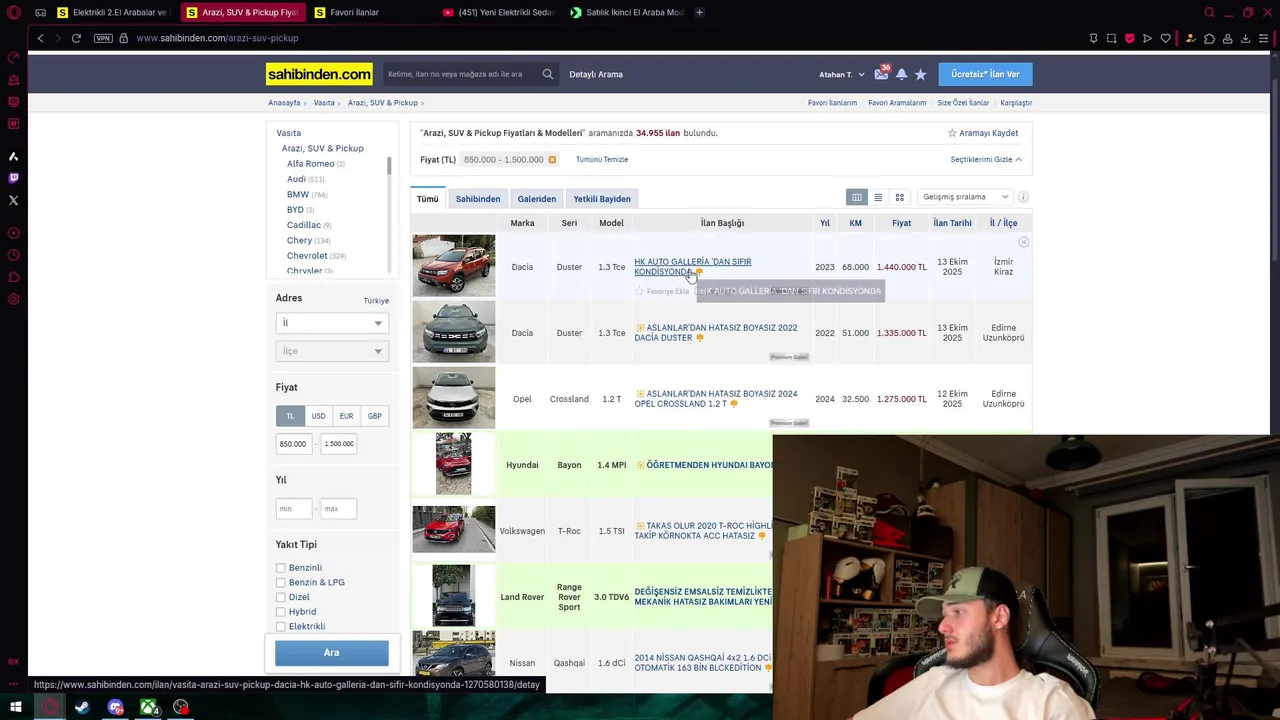Check the Benzin & LPG fuel type
Screen dimensions: 1280x720
point(281,582)
